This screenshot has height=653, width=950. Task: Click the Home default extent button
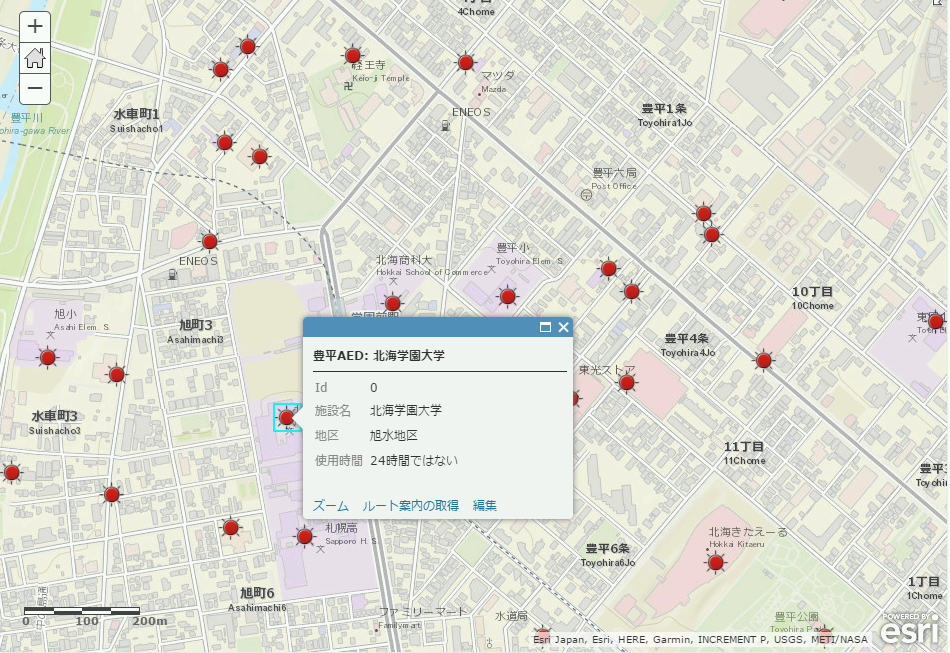[x=35, y=57]
